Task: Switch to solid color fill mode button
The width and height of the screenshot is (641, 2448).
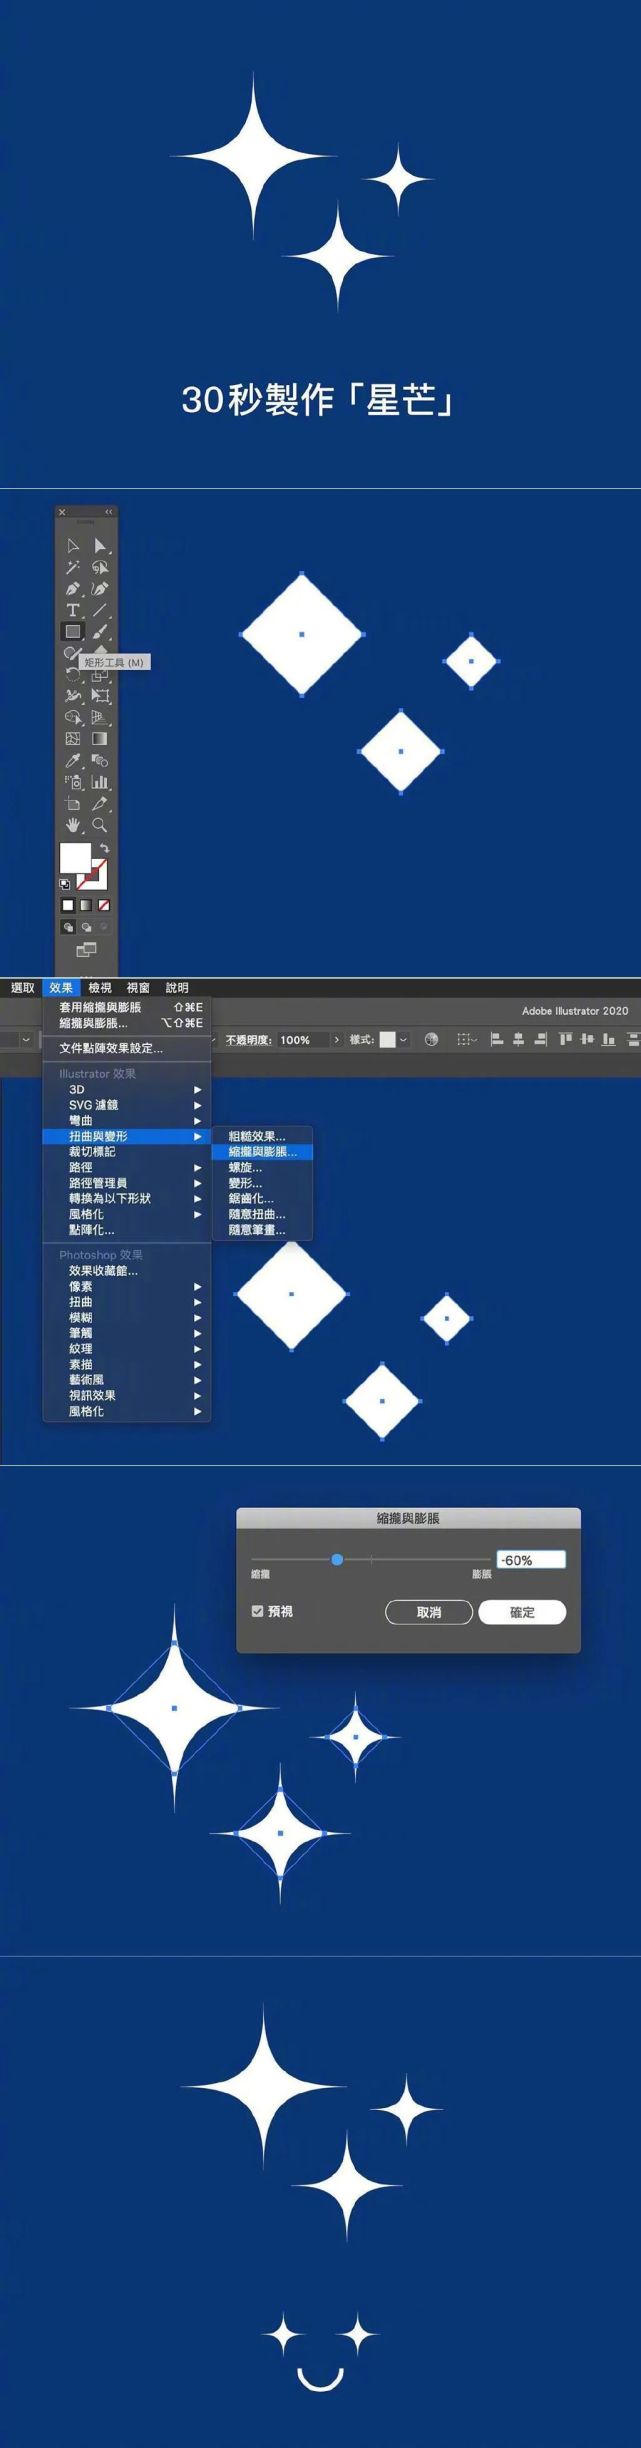Action: click(68, 905)
